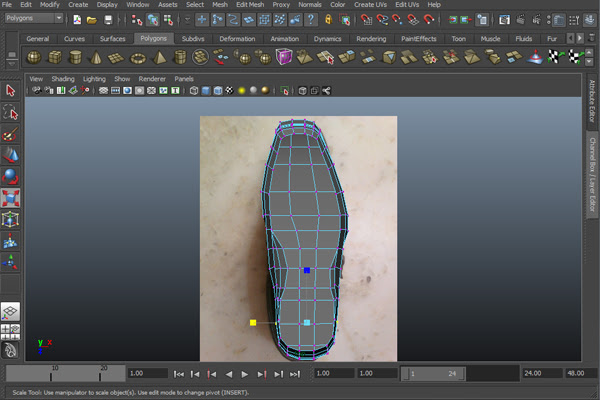Click the question mark help icon
Viewport: 600px width, 400px height.
(x=311, y=20)
